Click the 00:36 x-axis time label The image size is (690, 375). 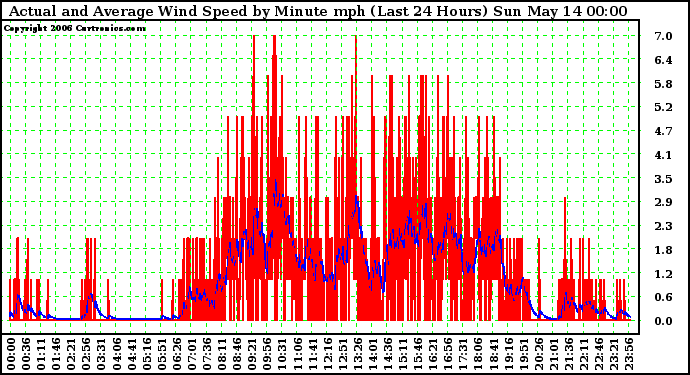click(x=26, y=354)
